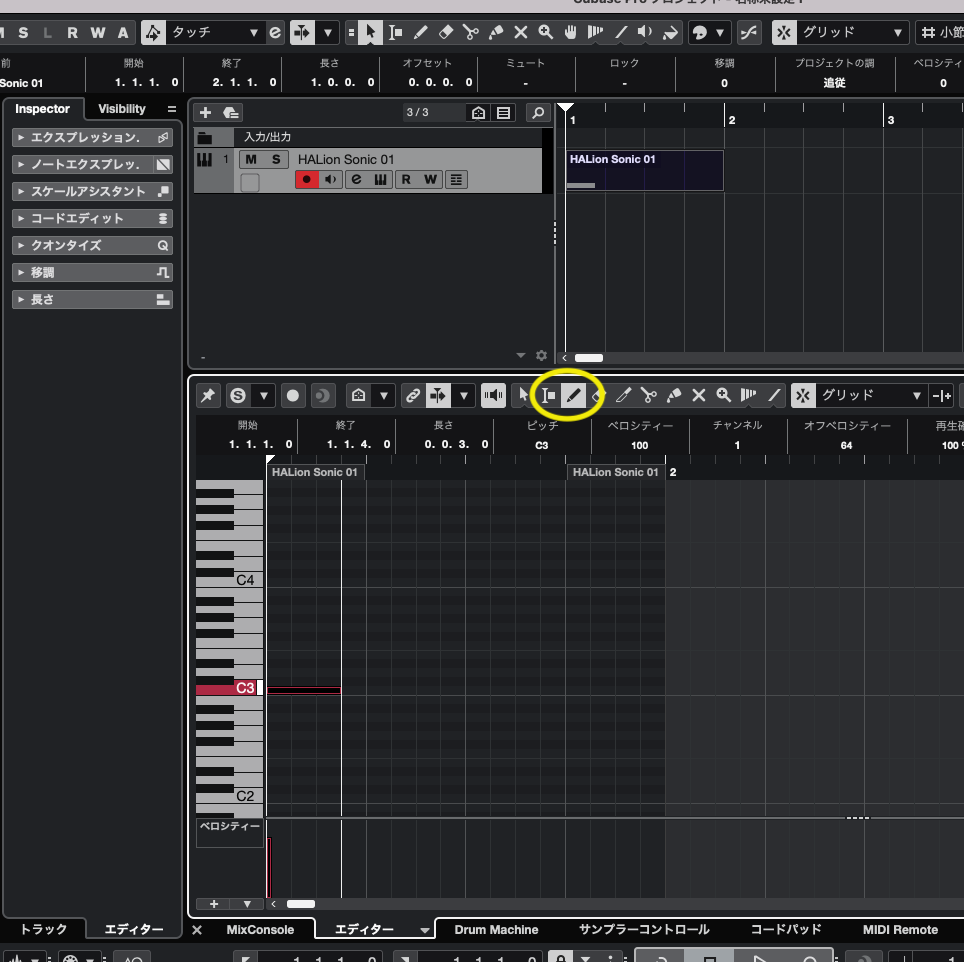The width and height of the screenshot is (964, 962).
Task: Click the project area horizontal scrollbar thumb
Action: pos(588,358)
